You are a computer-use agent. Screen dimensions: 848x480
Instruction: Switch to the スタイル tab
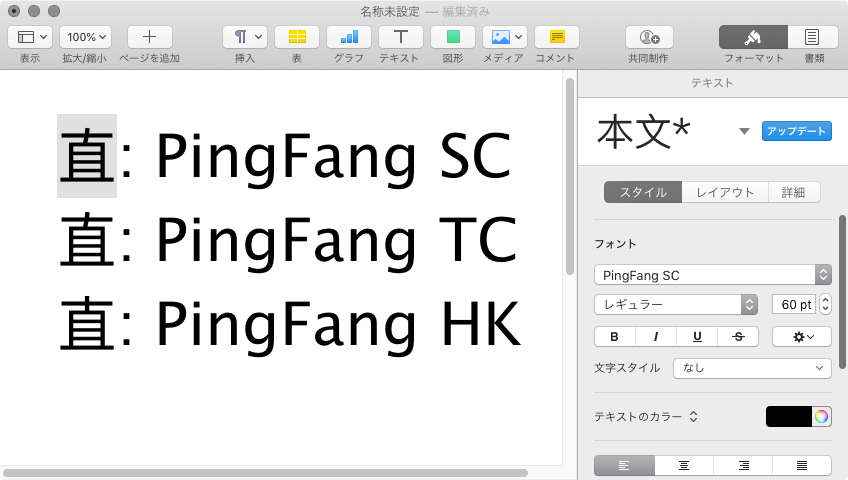643,192
